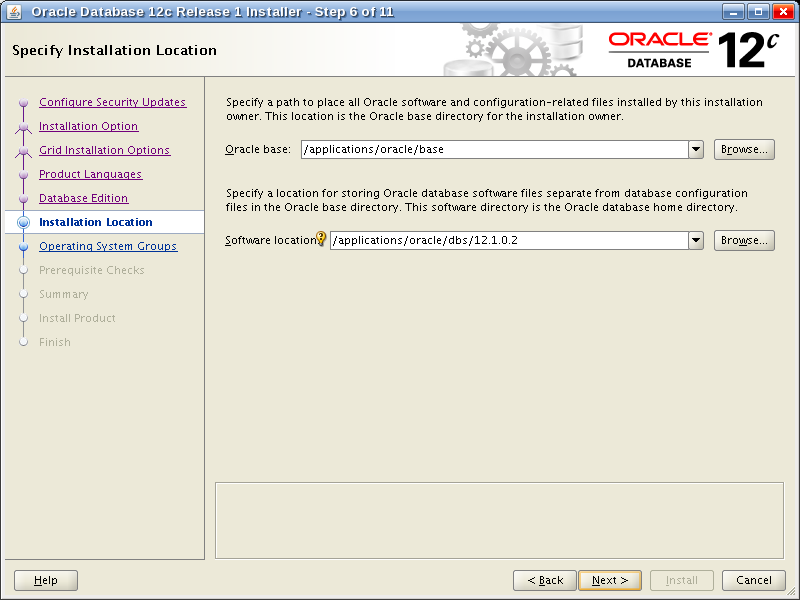Click the Operating System Groups step bullet
This screenshot has width=800, height=600.
[x=24, y=247]
